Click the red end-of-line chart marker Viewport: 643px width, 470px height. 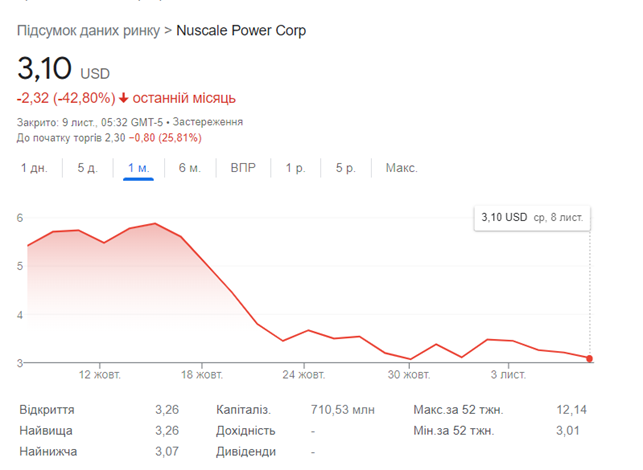(x=589, y=358)
